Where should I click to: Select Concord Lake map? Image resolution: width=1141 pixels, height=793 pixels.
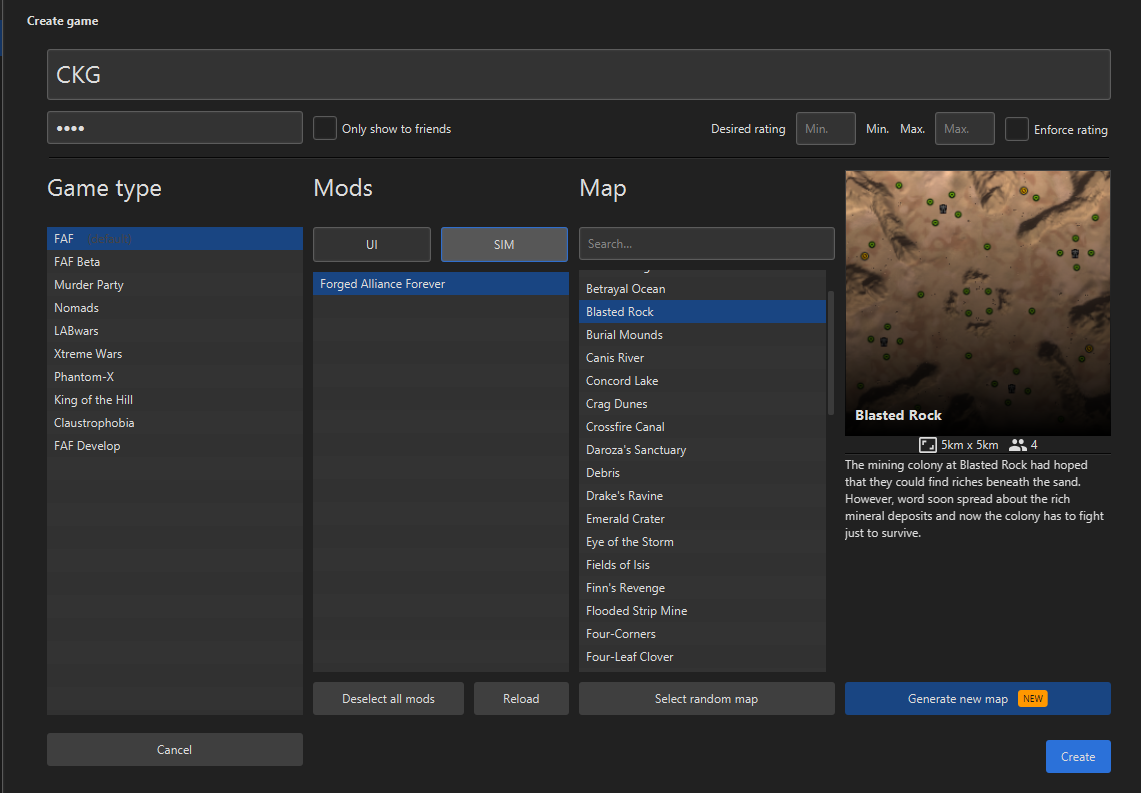coord(702,380)
